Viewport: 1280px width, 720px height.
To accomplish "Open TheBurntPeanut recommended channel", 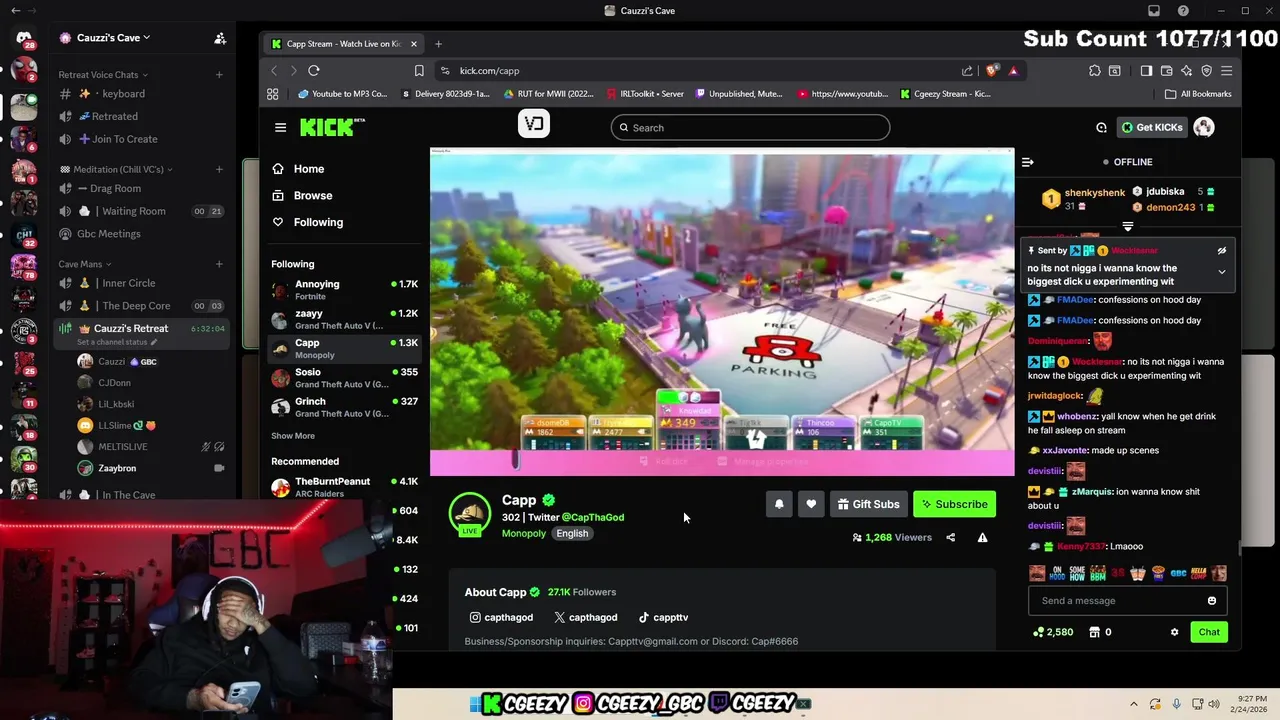I will pyautogui.click(x=344, y=487).
